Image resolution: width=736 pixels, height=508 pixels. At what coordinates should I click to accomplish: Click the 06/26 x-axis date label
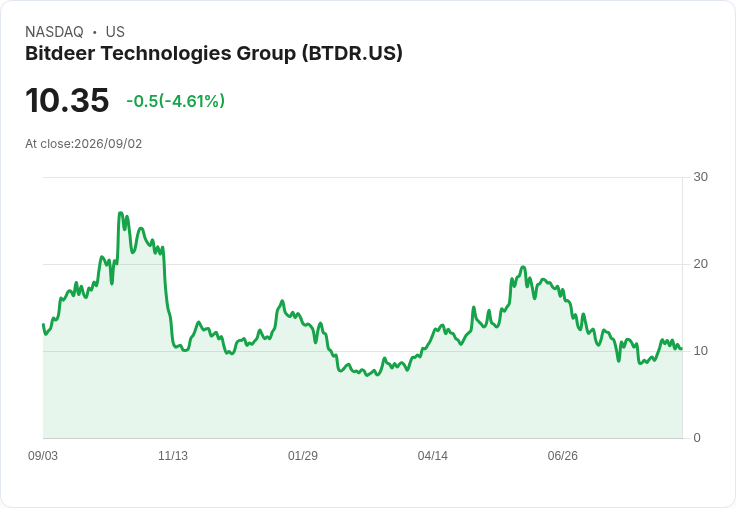[x=562, y=455]
